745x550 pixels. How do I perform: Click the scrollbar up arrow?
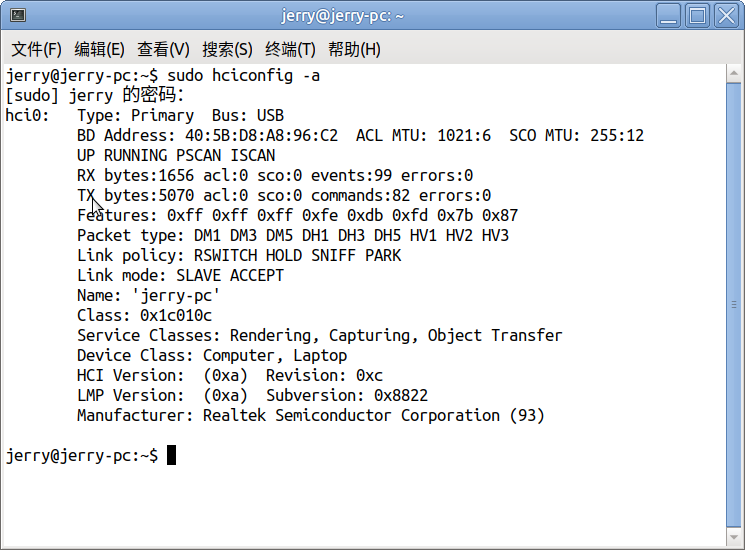(733, 74)
